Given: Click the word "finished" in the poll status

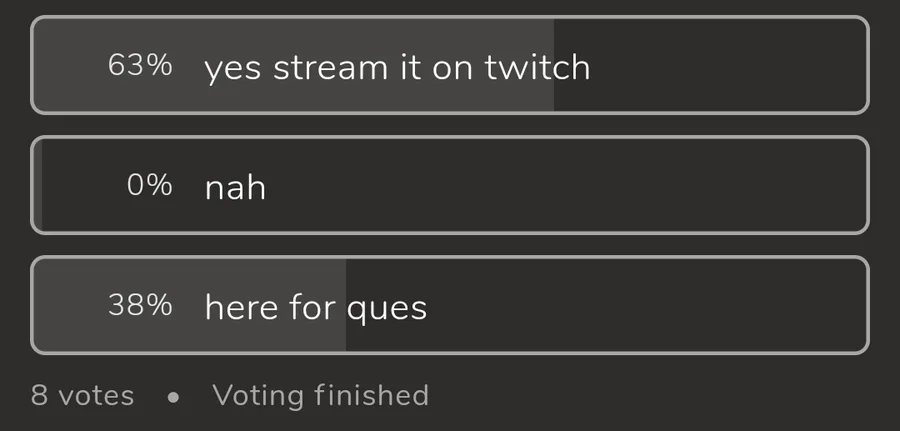Looking at the screenshot, I should point(371,396).
